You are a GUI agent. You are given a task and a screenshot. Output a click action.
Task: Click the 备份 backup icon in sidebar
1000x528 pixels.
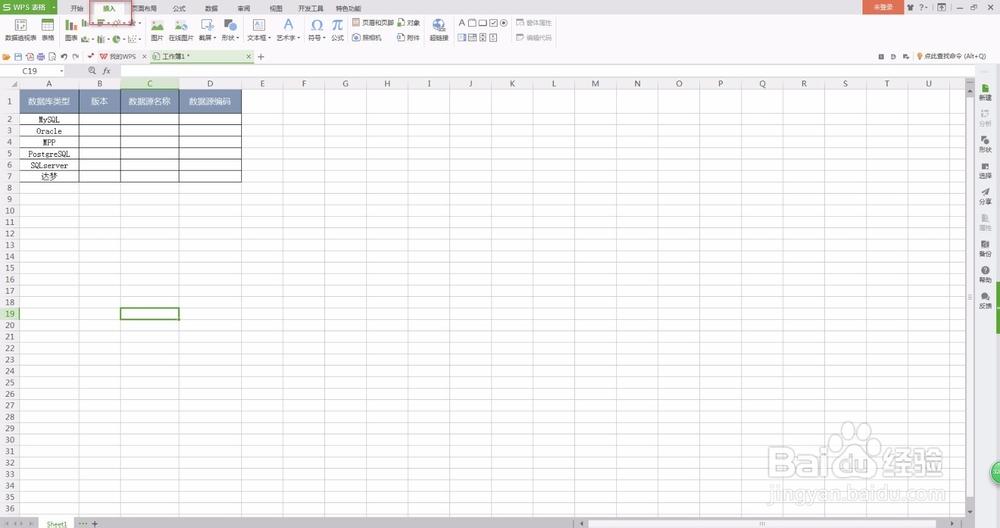(985, 249)
